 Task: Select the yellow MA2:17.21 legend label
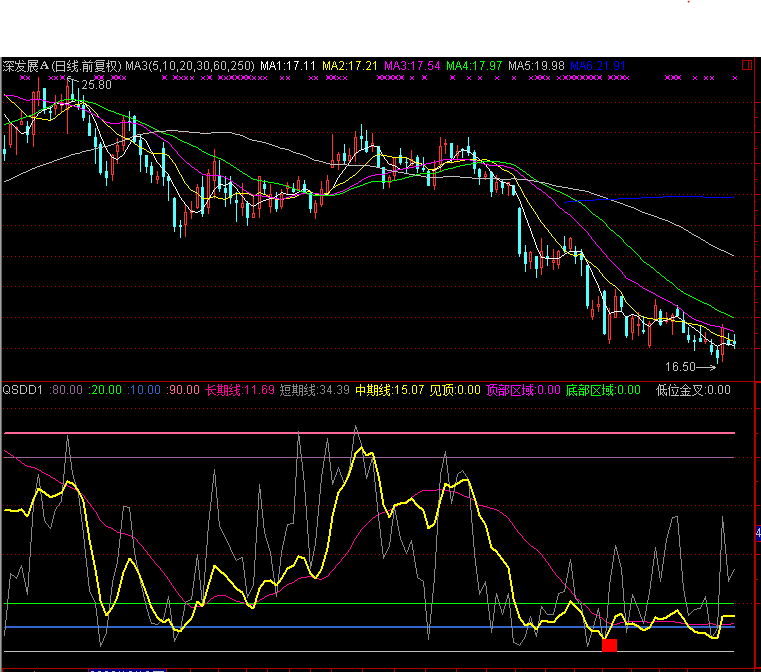(x=349, y=66)
